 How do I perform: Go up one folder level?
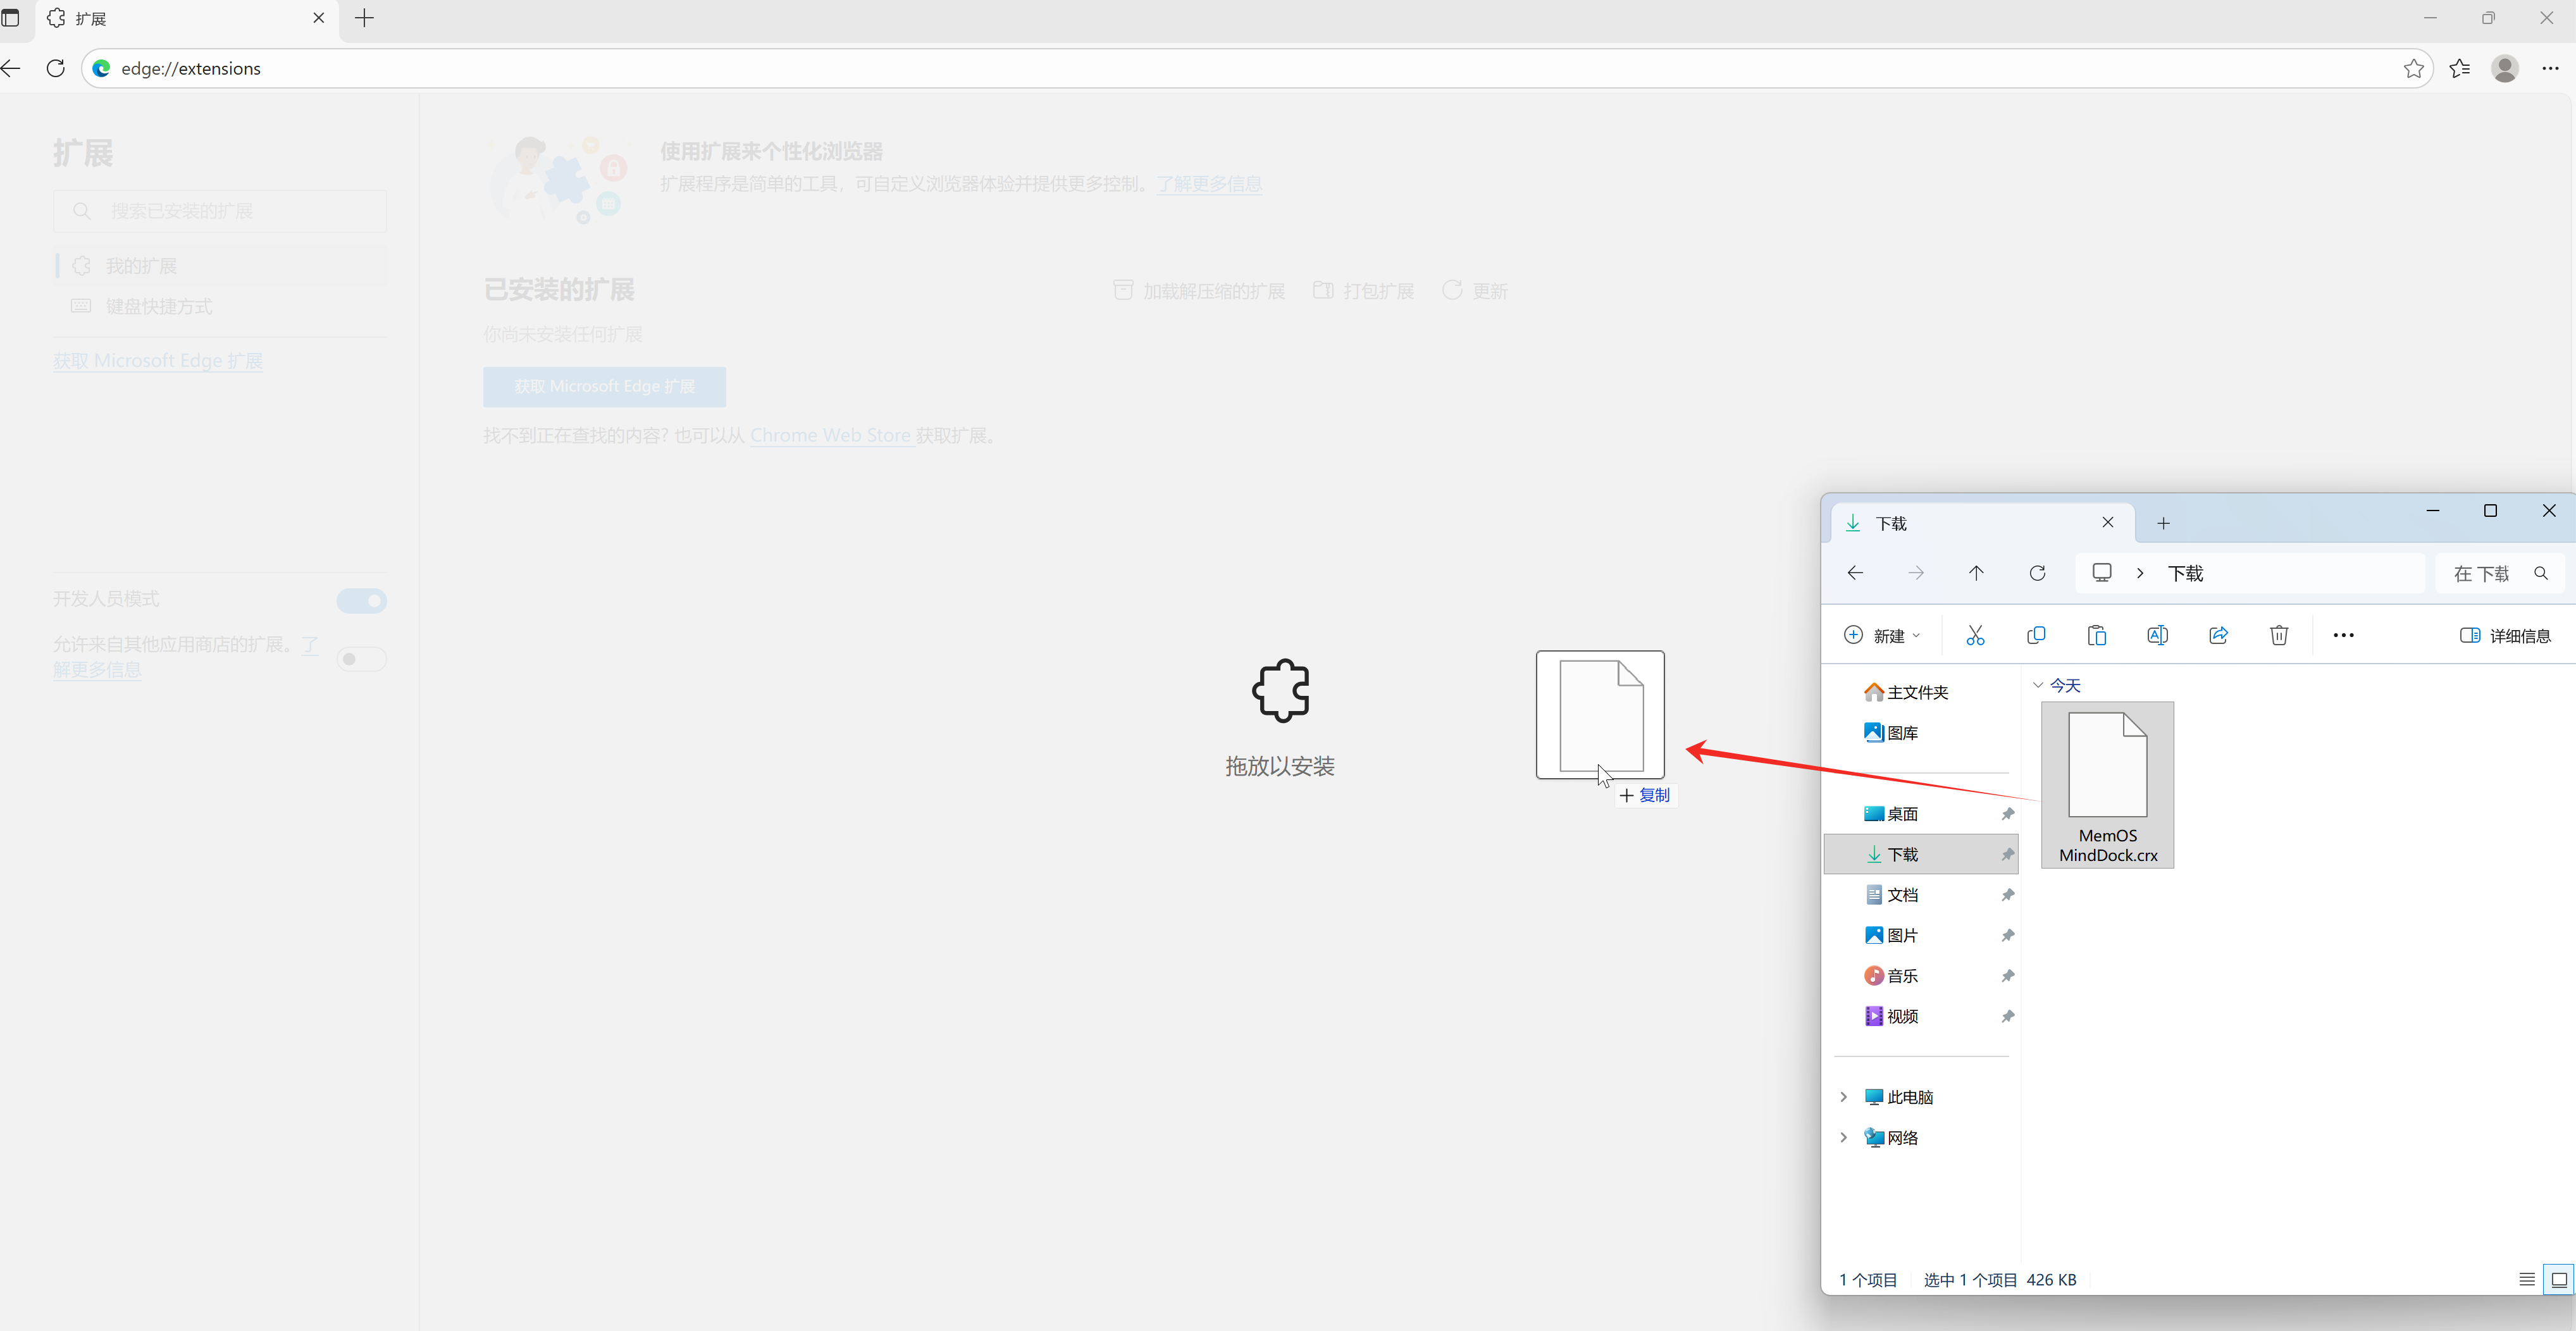point(1976,573)
